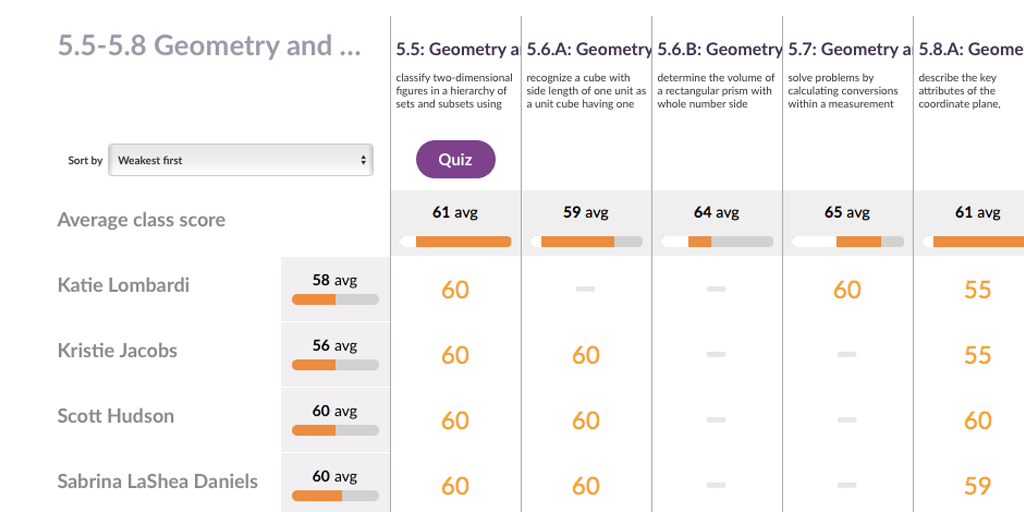
Task: Click the 65 avg progress bar under 5.7
Action: (x=847, y=242)
